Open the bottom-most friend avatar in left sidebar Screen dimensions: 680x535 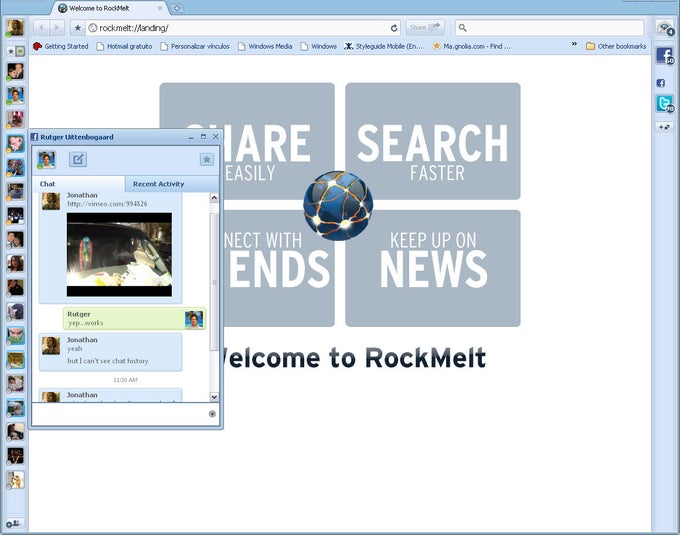[16, 480]
